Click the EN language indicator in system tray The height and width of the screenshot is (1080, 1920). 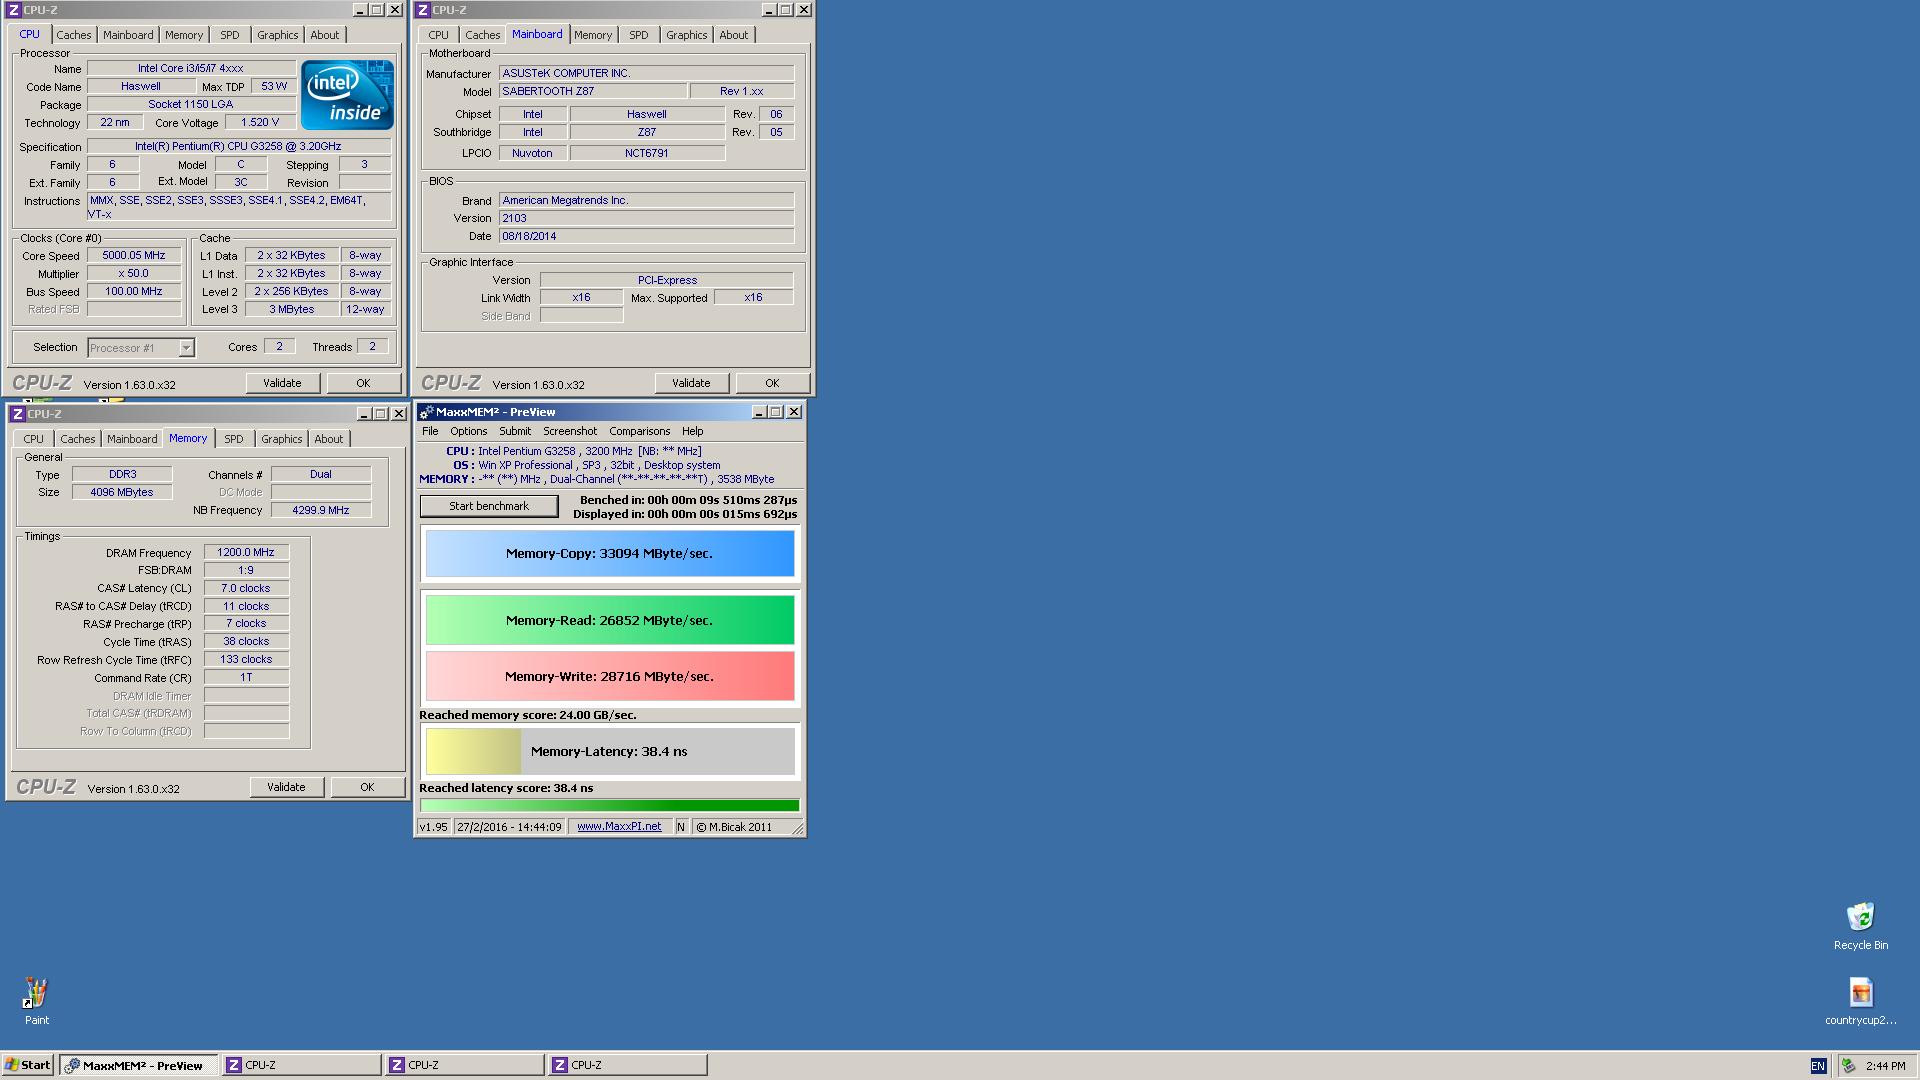(x=1818, y=1066)
